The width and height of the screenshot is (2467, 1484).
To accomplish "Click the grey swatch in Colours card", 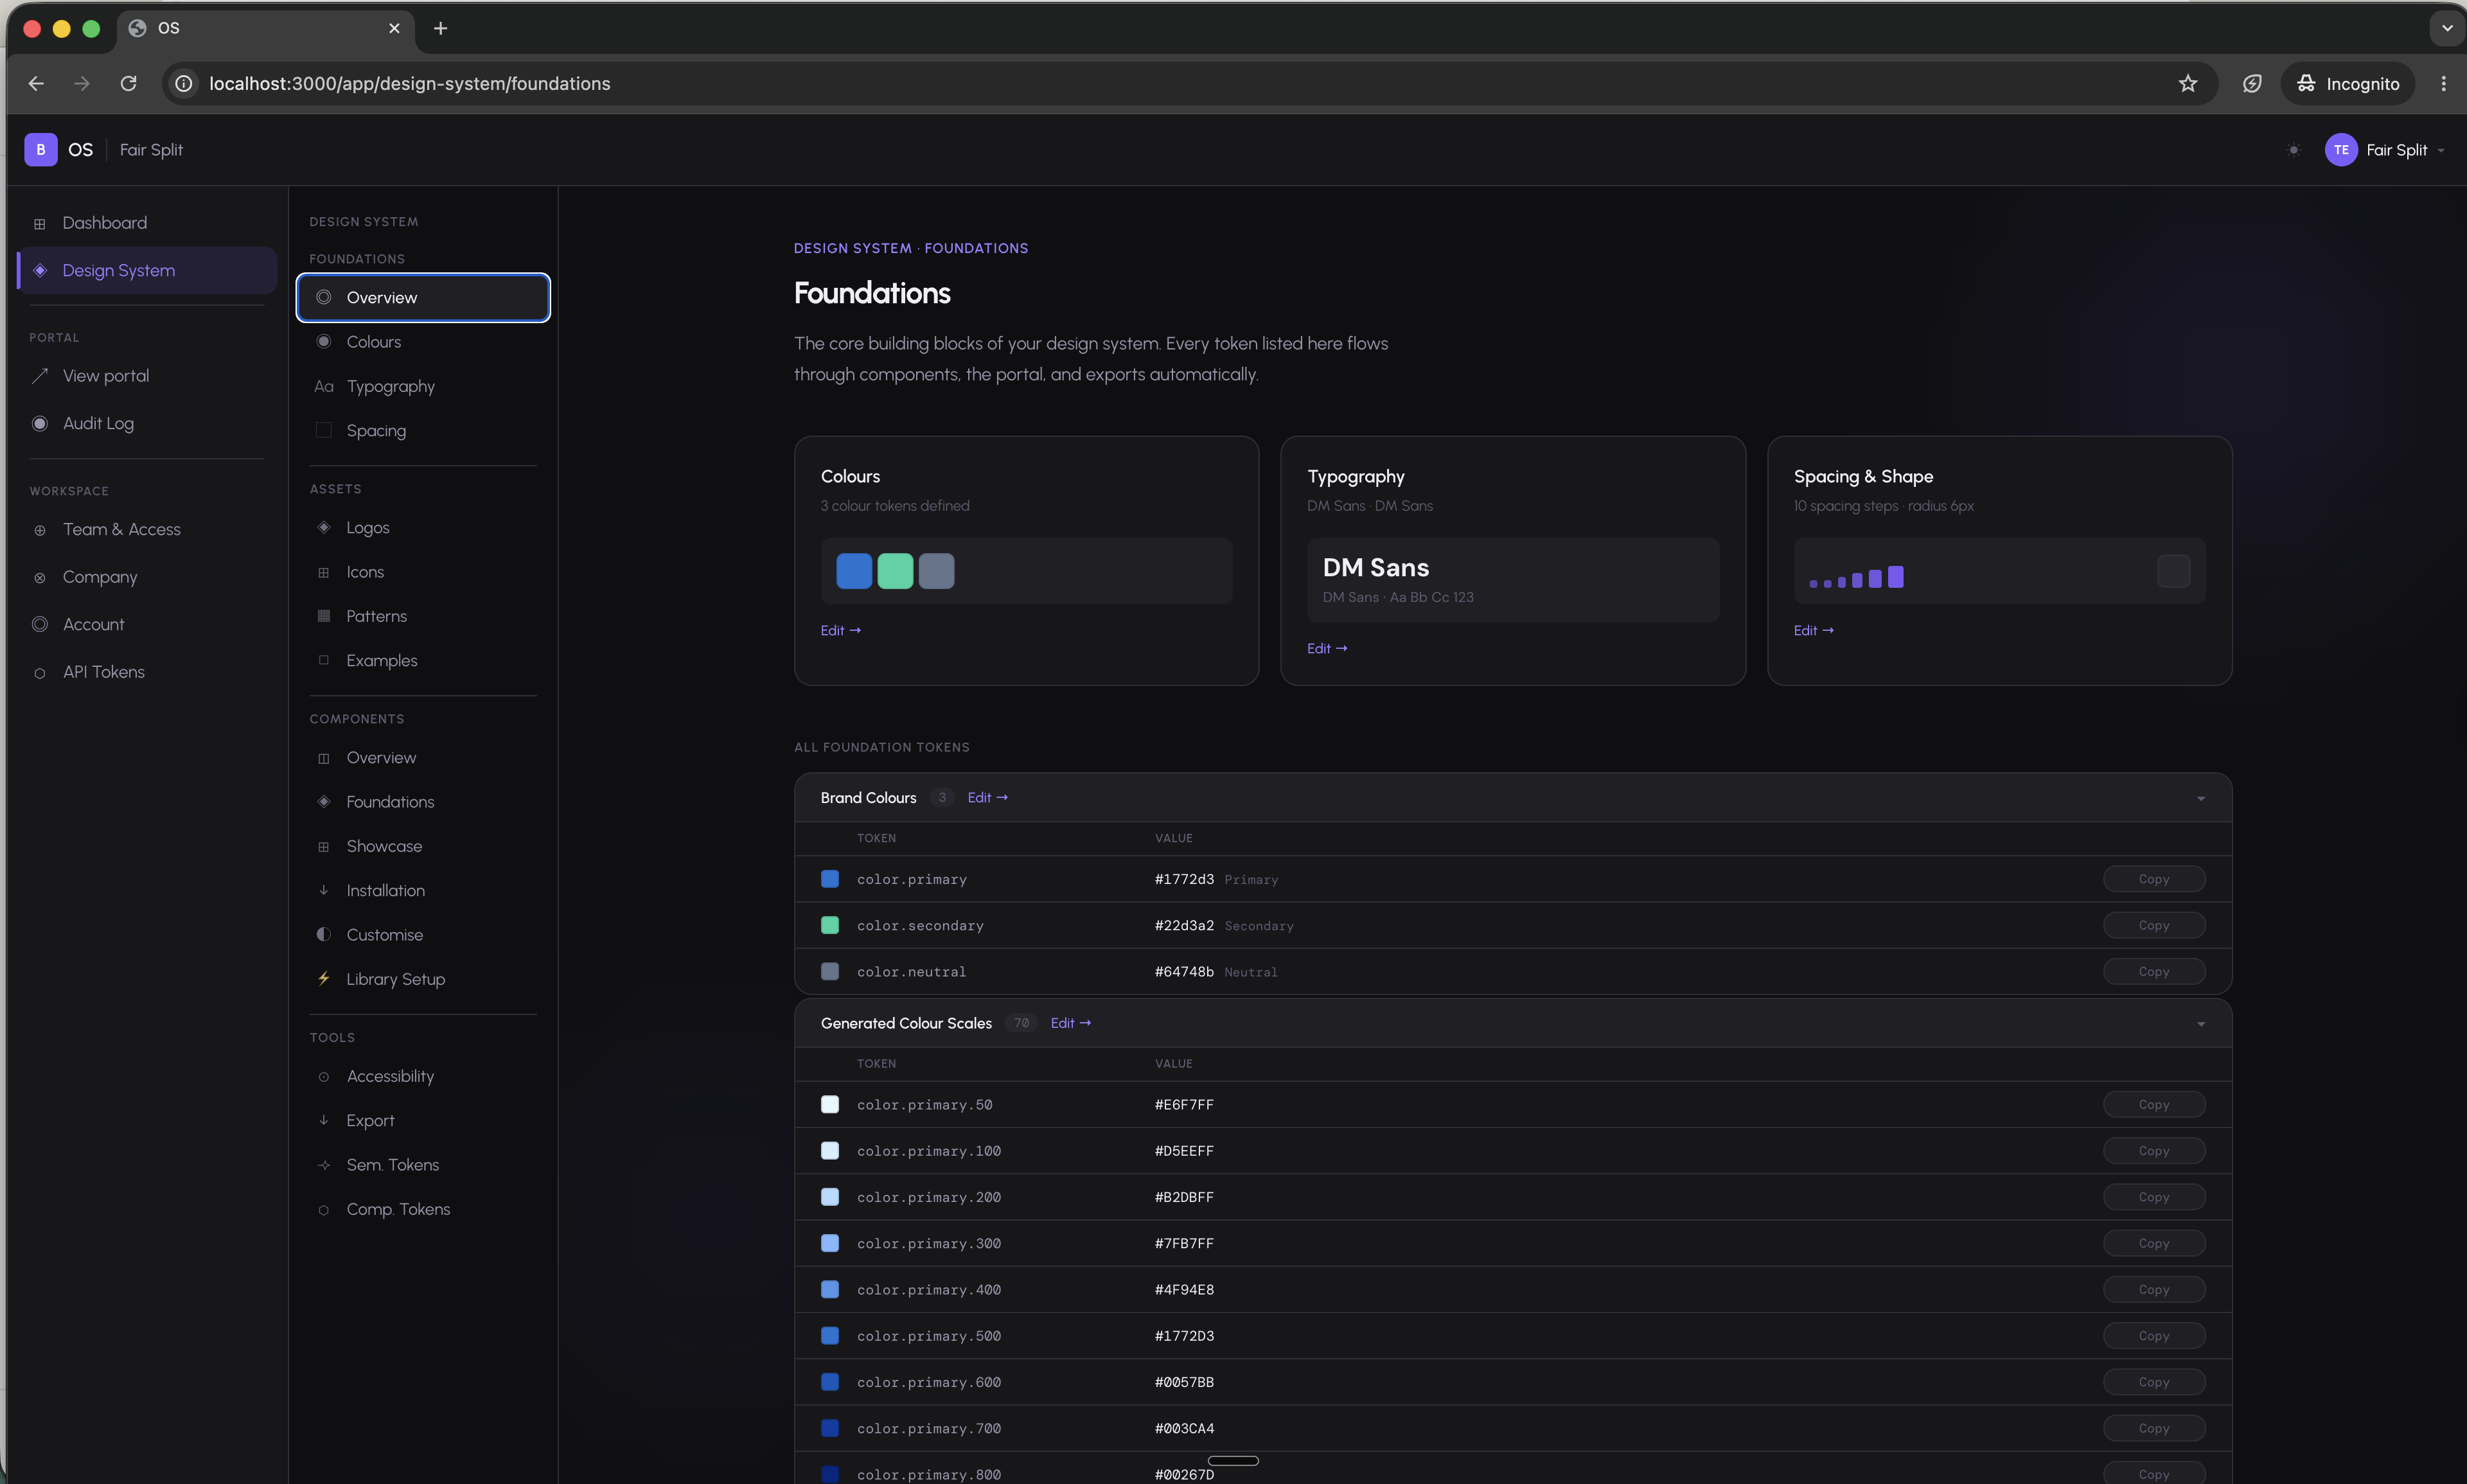I will (936, 571).
